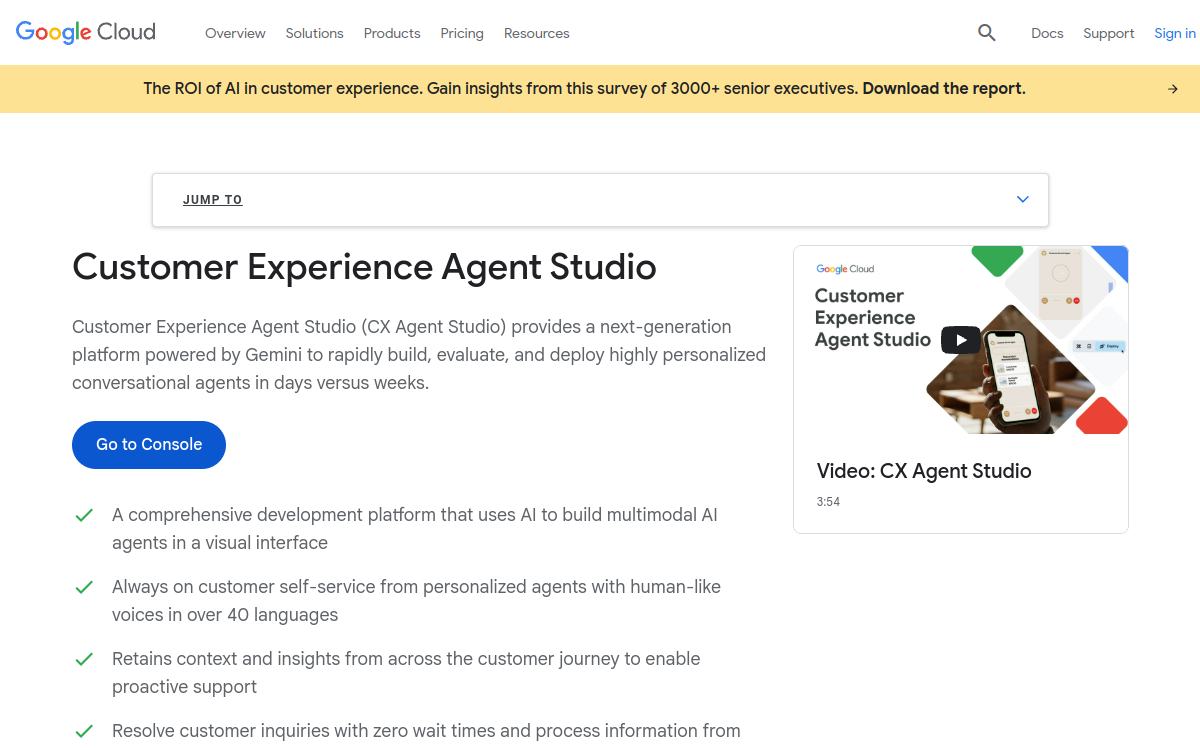The height and width of the screenshot is (750, 1200).
Task: Click the Google Cloud logo
Action: 86,32
